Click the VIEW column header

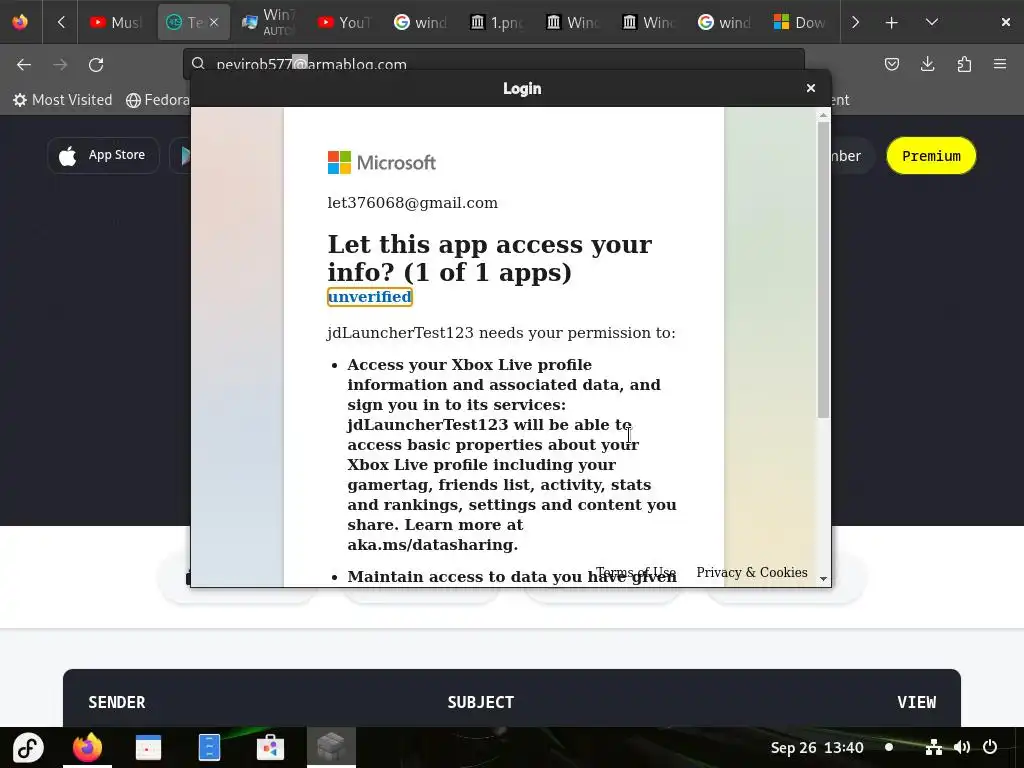point(916,702)
